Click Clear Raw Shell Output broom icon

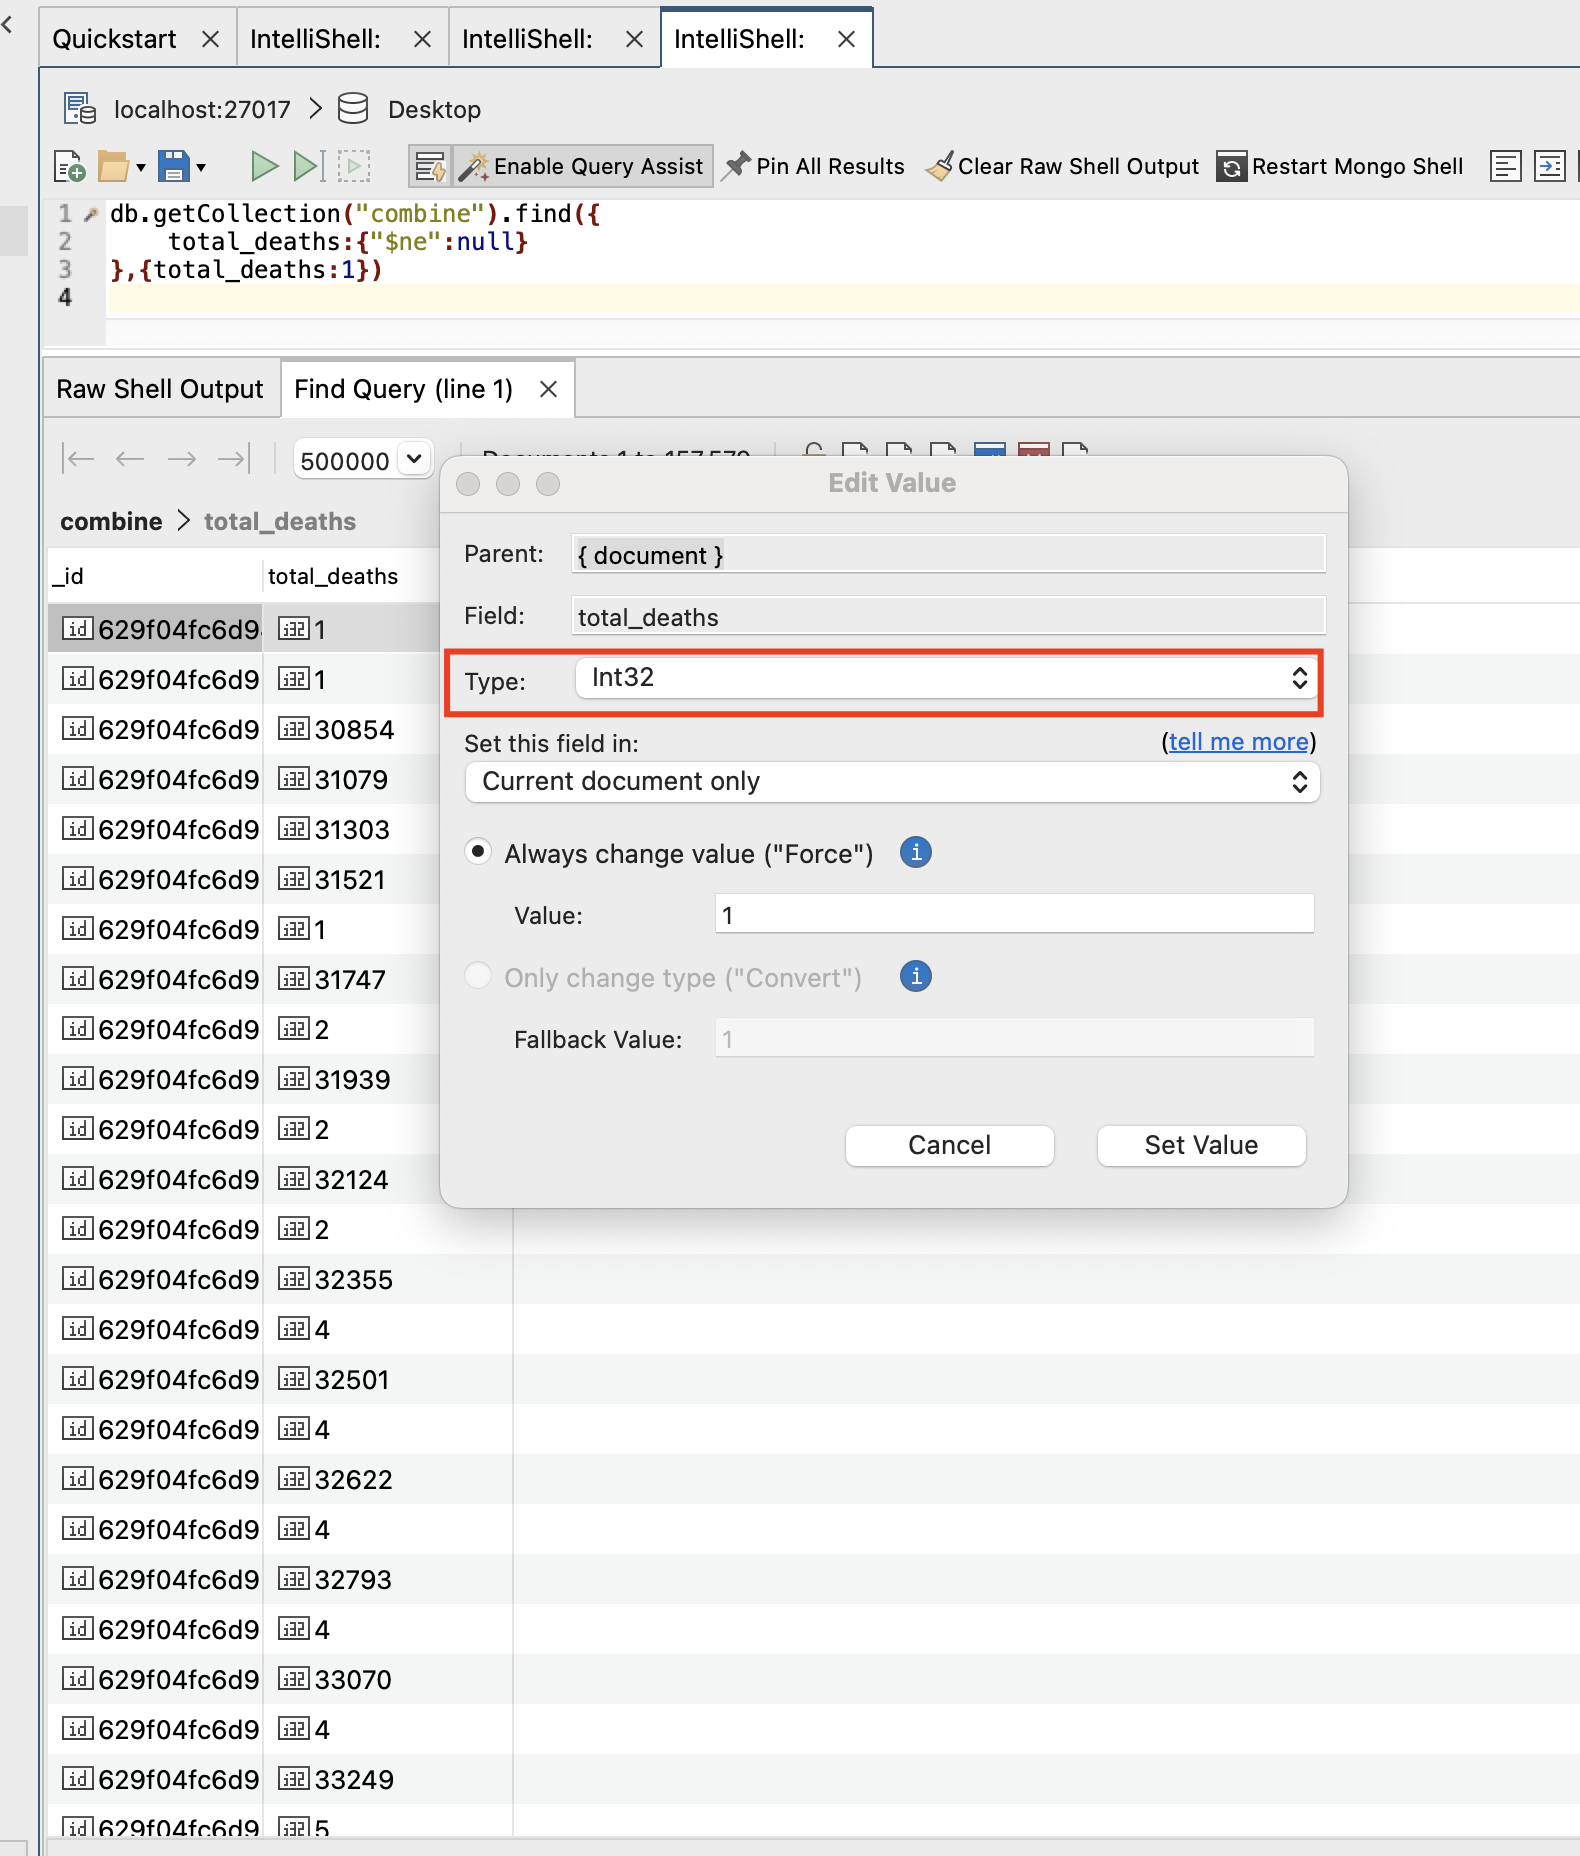click(939, 166)
